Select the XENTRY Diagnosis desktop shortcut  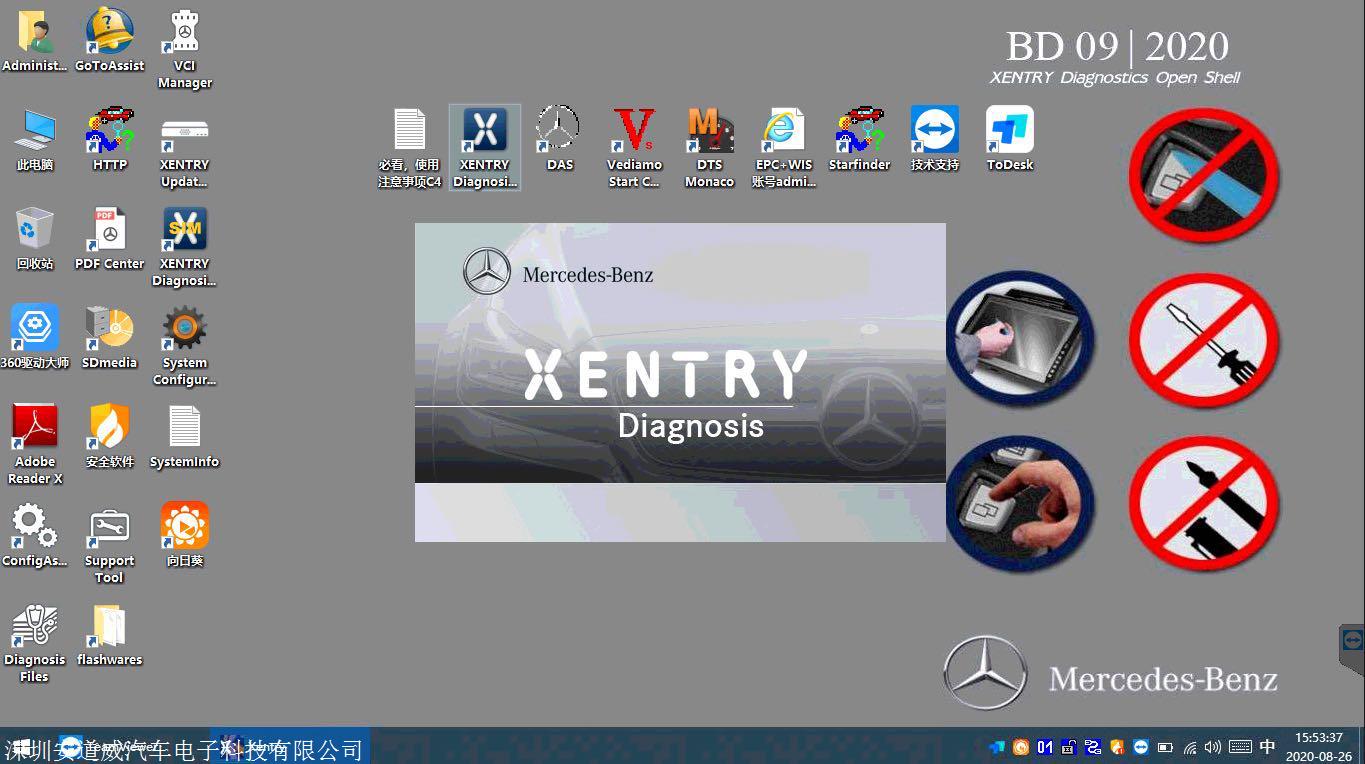(485, 148)
